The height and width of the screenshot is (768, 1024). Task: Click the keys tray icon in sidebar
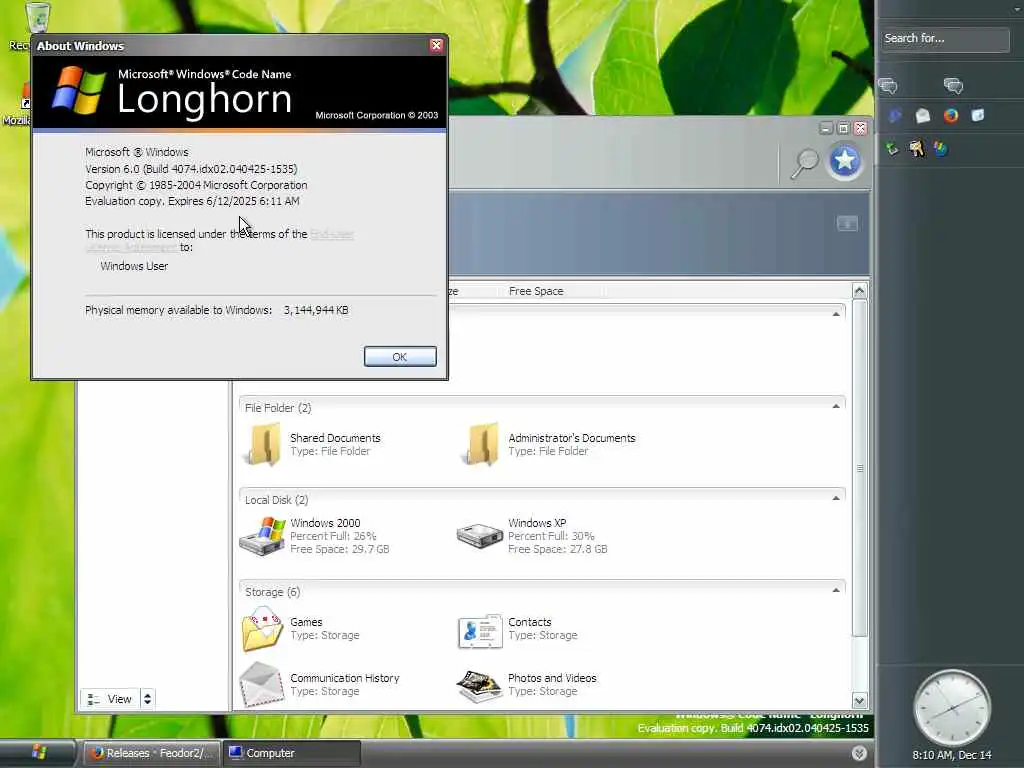point(916,149)
